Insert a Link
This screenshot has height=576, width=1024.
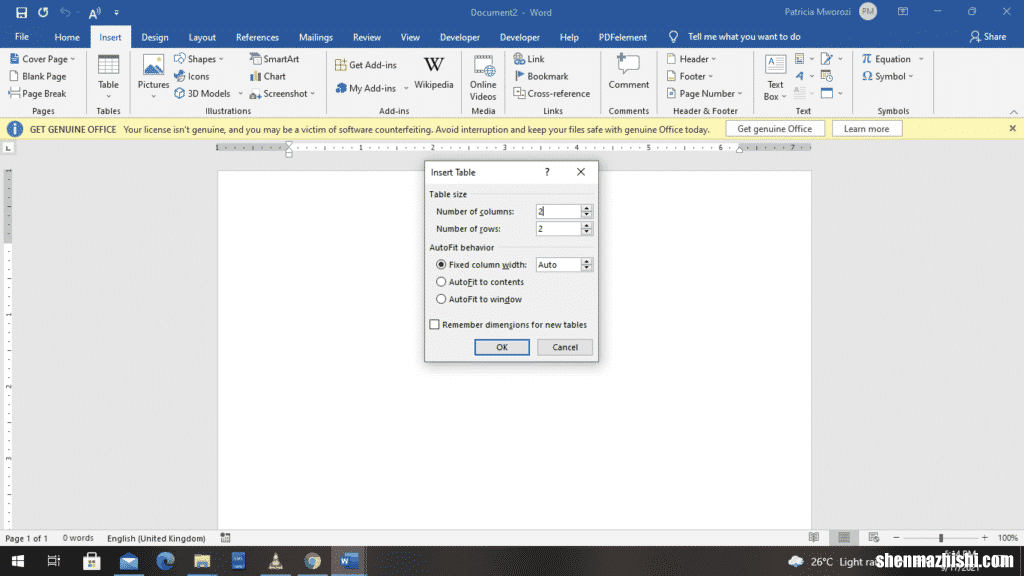click(x=529, y=59)
